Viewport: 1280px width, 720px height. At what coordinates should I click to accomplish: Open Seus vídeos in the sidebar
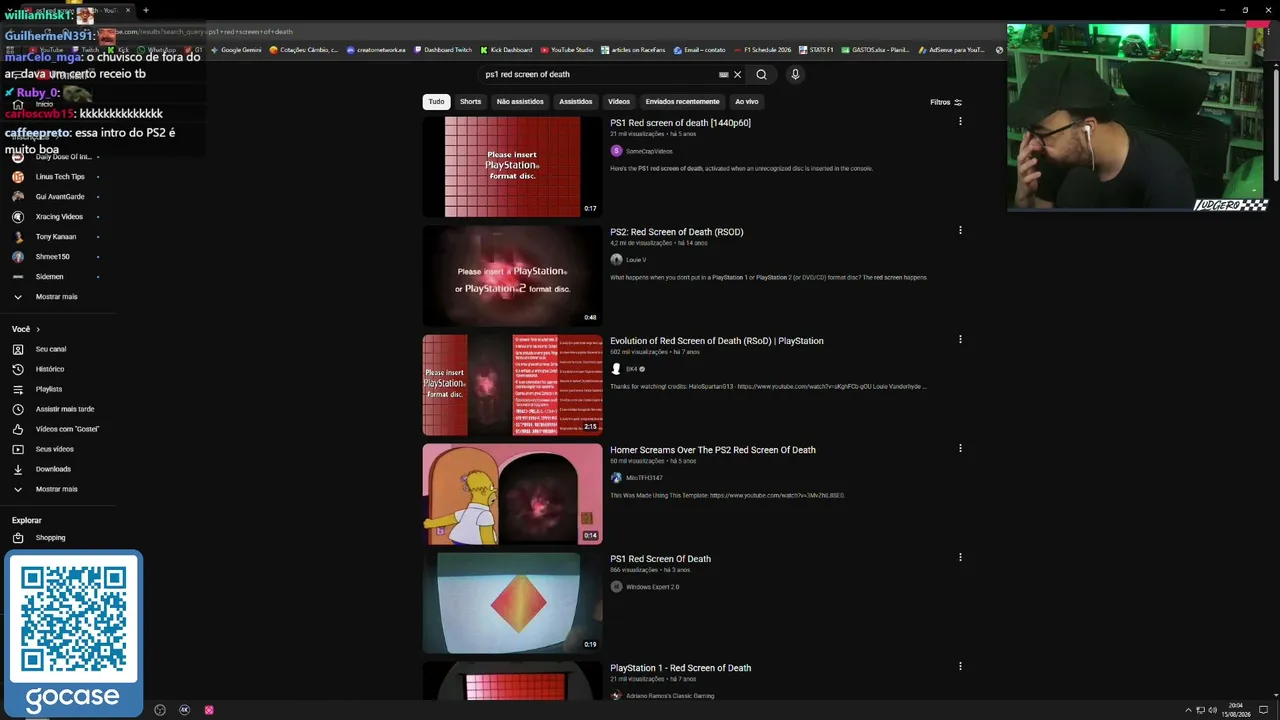(53, 449)
